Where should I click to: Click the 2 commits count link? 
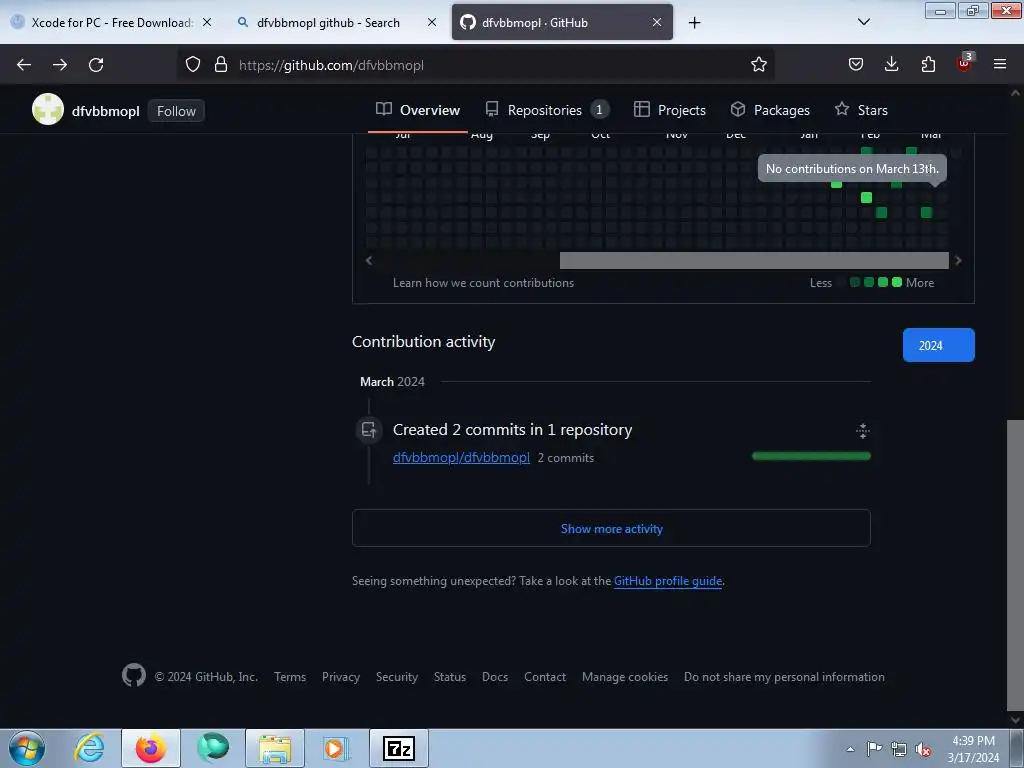pos(566,458)
